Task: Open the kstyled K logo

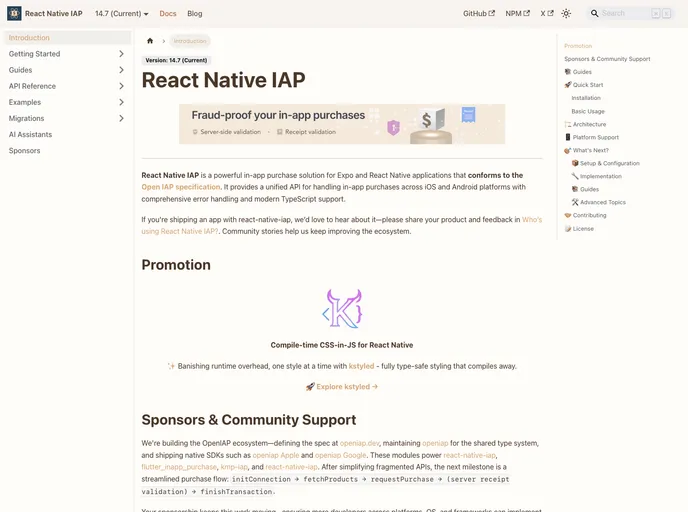Action: coord(342,308)
